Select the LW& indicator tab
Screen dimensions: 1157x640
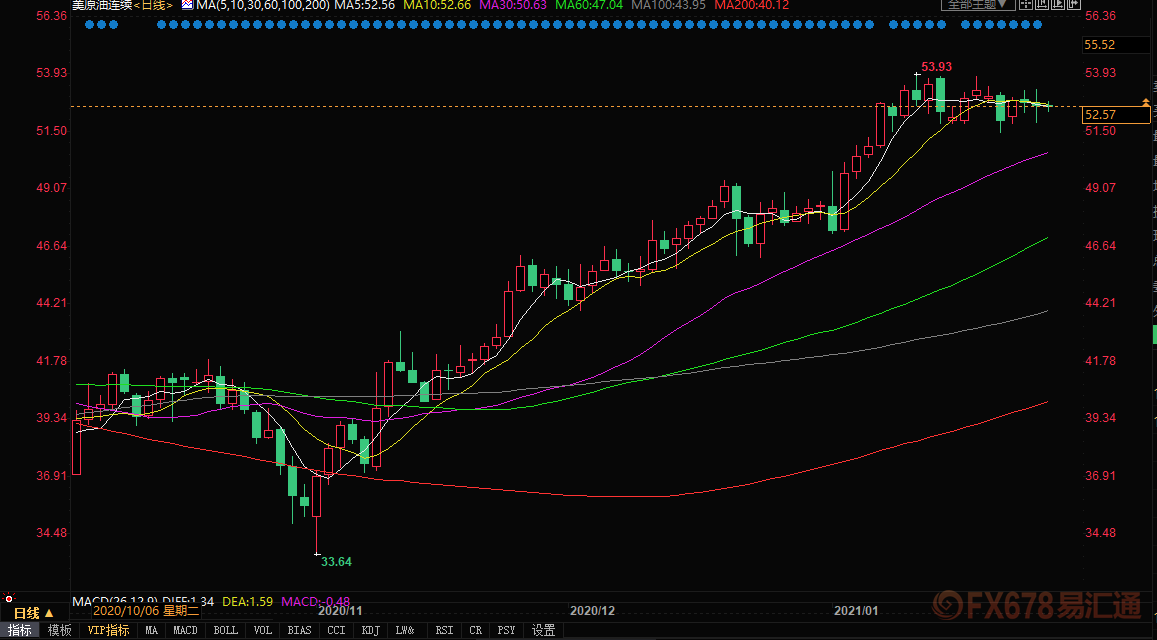[405, 630]
